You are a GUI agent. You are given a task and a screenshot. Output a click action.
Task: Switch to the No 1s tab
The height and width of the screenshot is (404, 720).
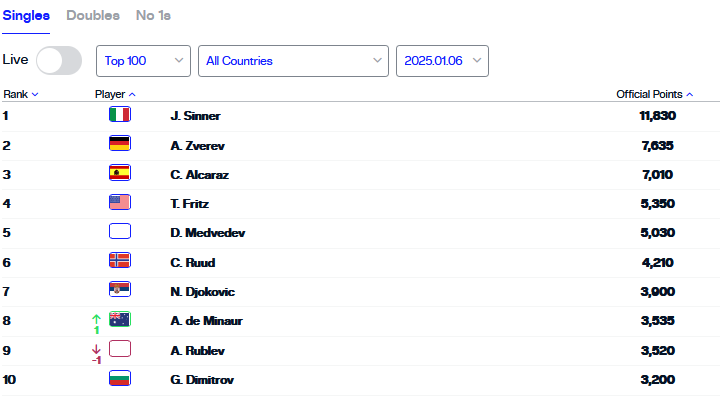pyautogui.click(x=153, y=16)
